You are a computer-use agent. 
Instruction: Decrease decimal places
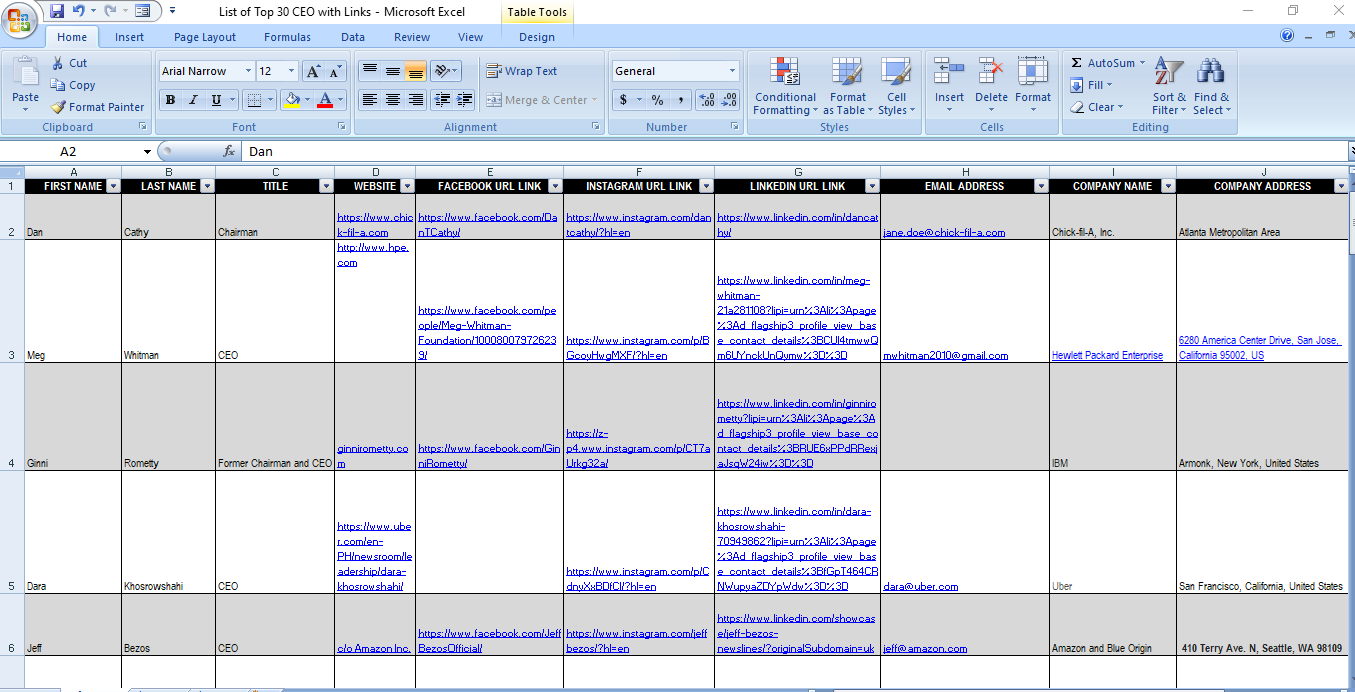[x=729, y=100]
